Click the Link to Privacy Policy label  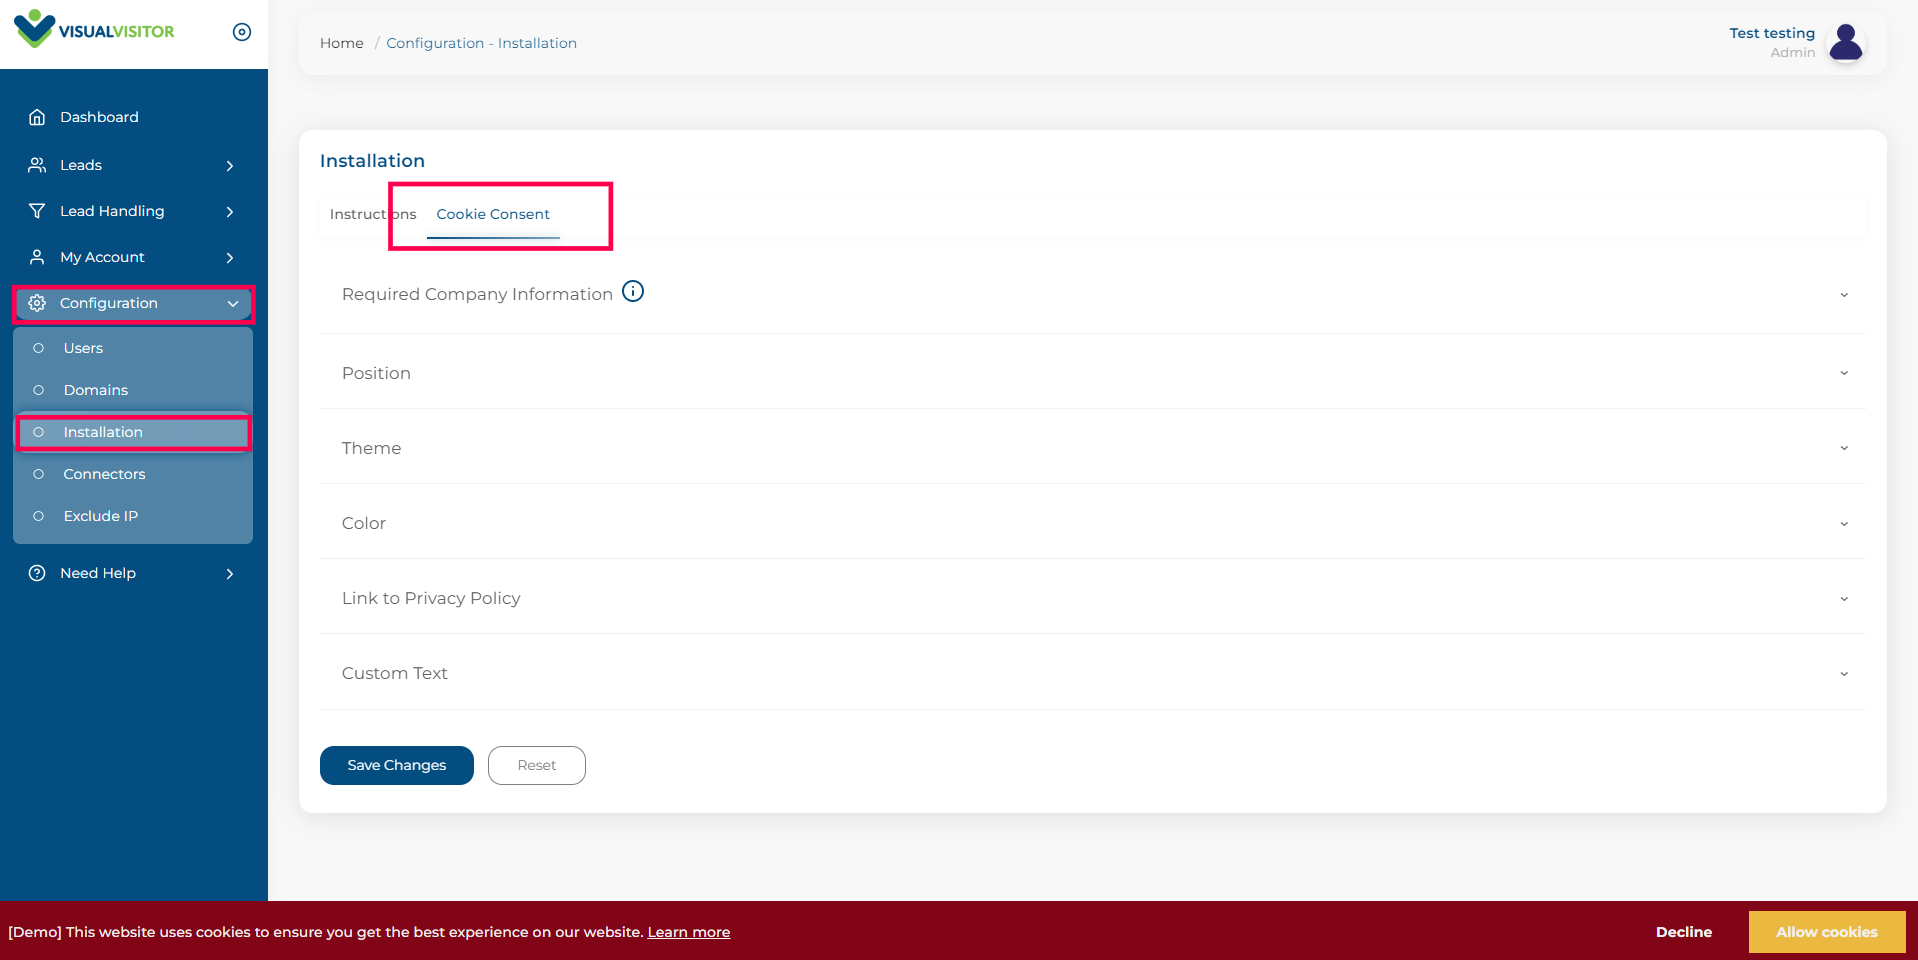tap(431, 598)
